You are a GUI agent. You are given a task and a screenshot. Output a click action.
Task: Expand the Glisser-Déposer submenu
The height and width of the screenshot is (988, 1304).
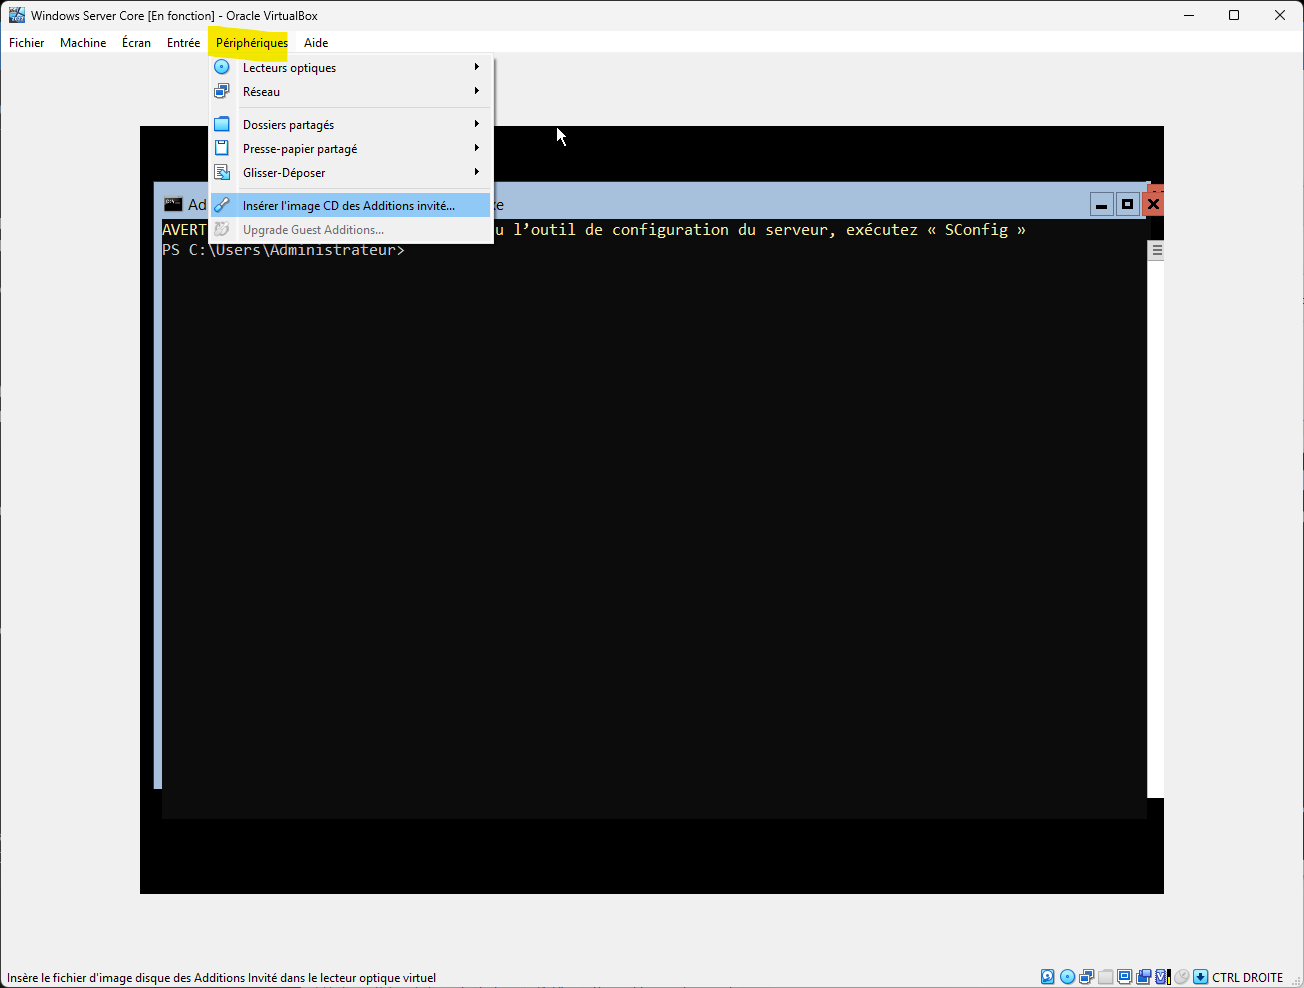350,172
